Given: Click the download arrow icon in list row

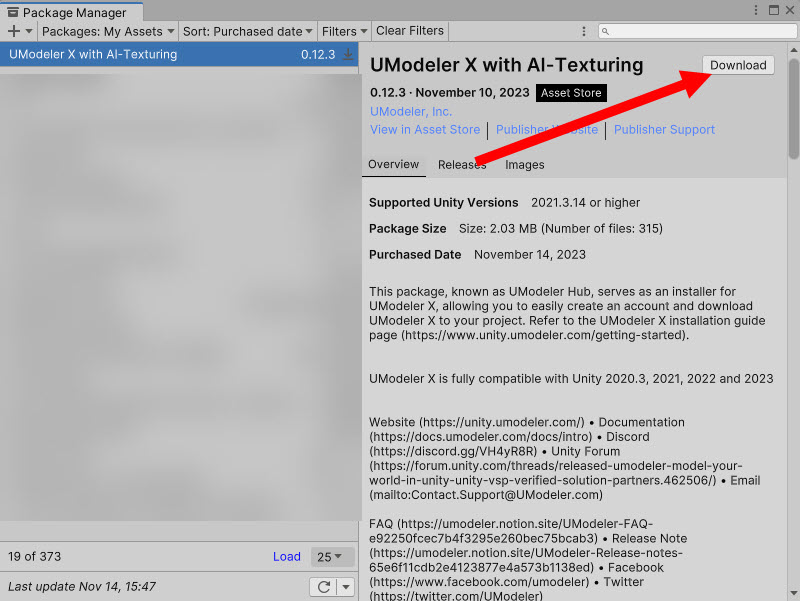Looking at the screenshot, I should 348,54.
